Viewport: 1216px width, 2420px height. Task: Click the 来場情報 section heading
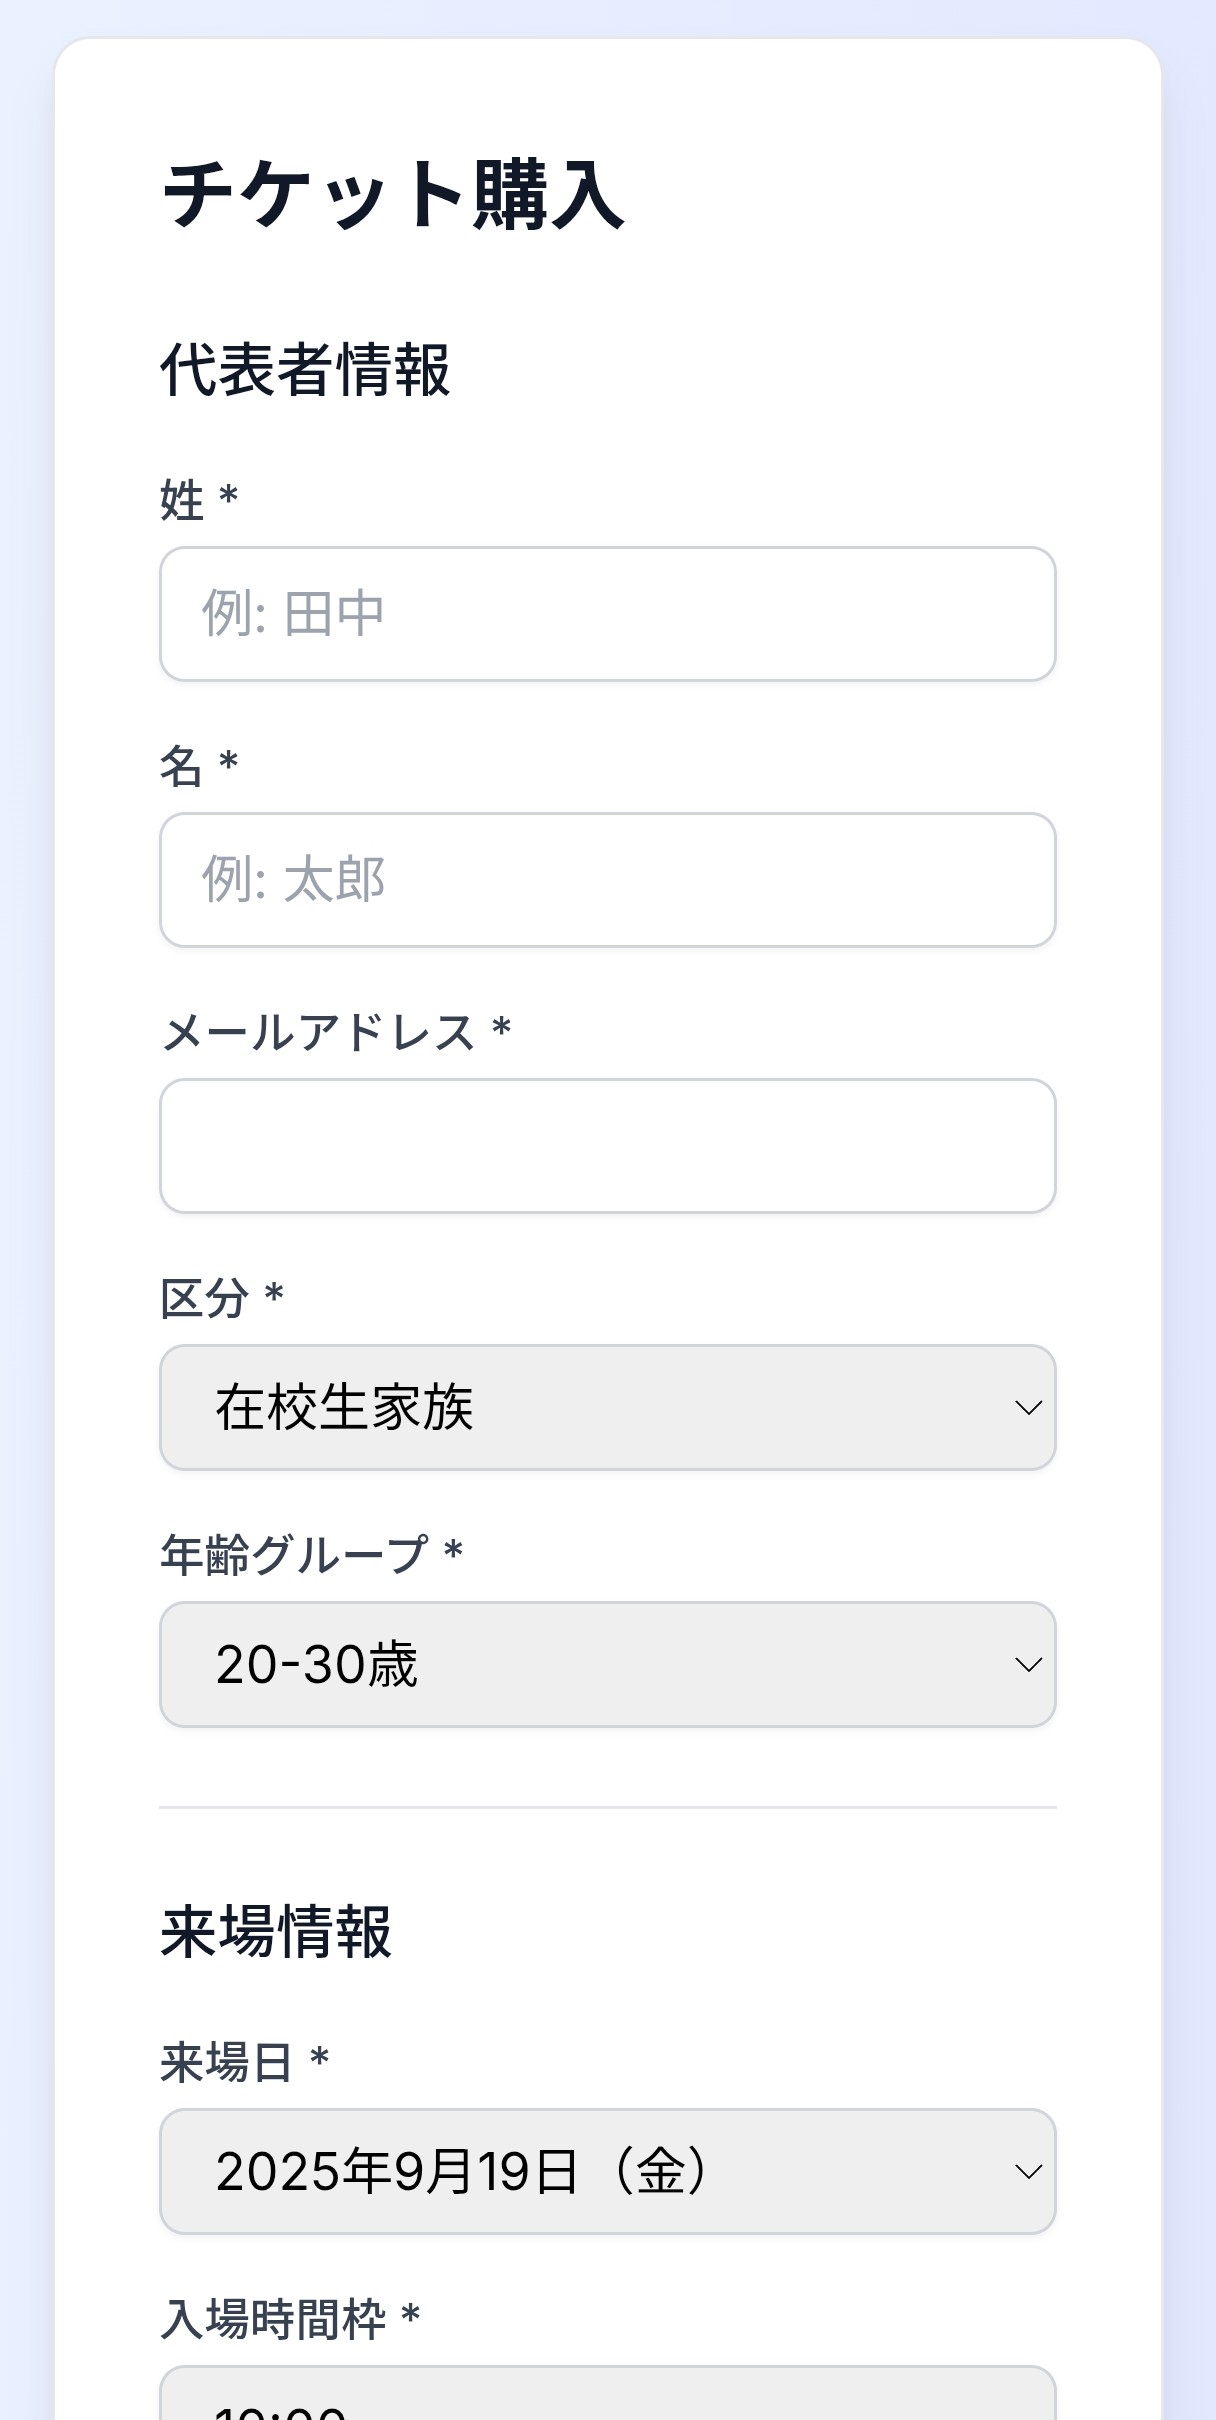(276, 1931)
